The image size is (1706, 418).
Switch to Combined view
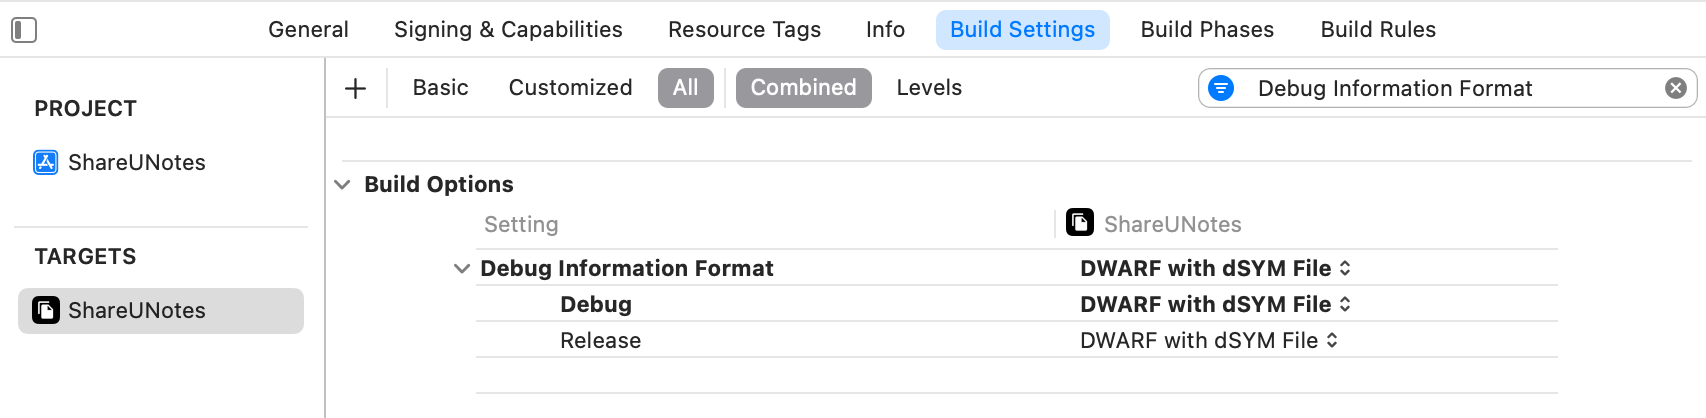(803, 88)
